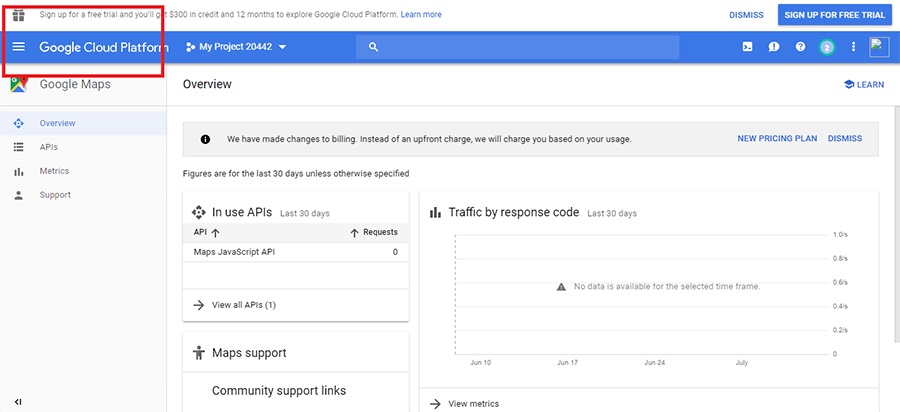900x412 pixels.
Task: Go to Metrics in the sidebar
Action: tap(54, 171)
